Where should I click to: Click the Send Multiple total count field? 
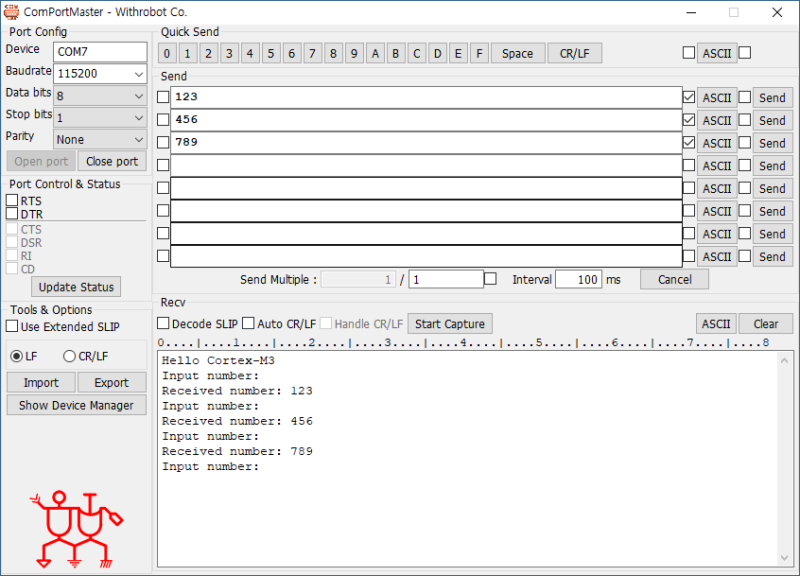click(446, 280)
